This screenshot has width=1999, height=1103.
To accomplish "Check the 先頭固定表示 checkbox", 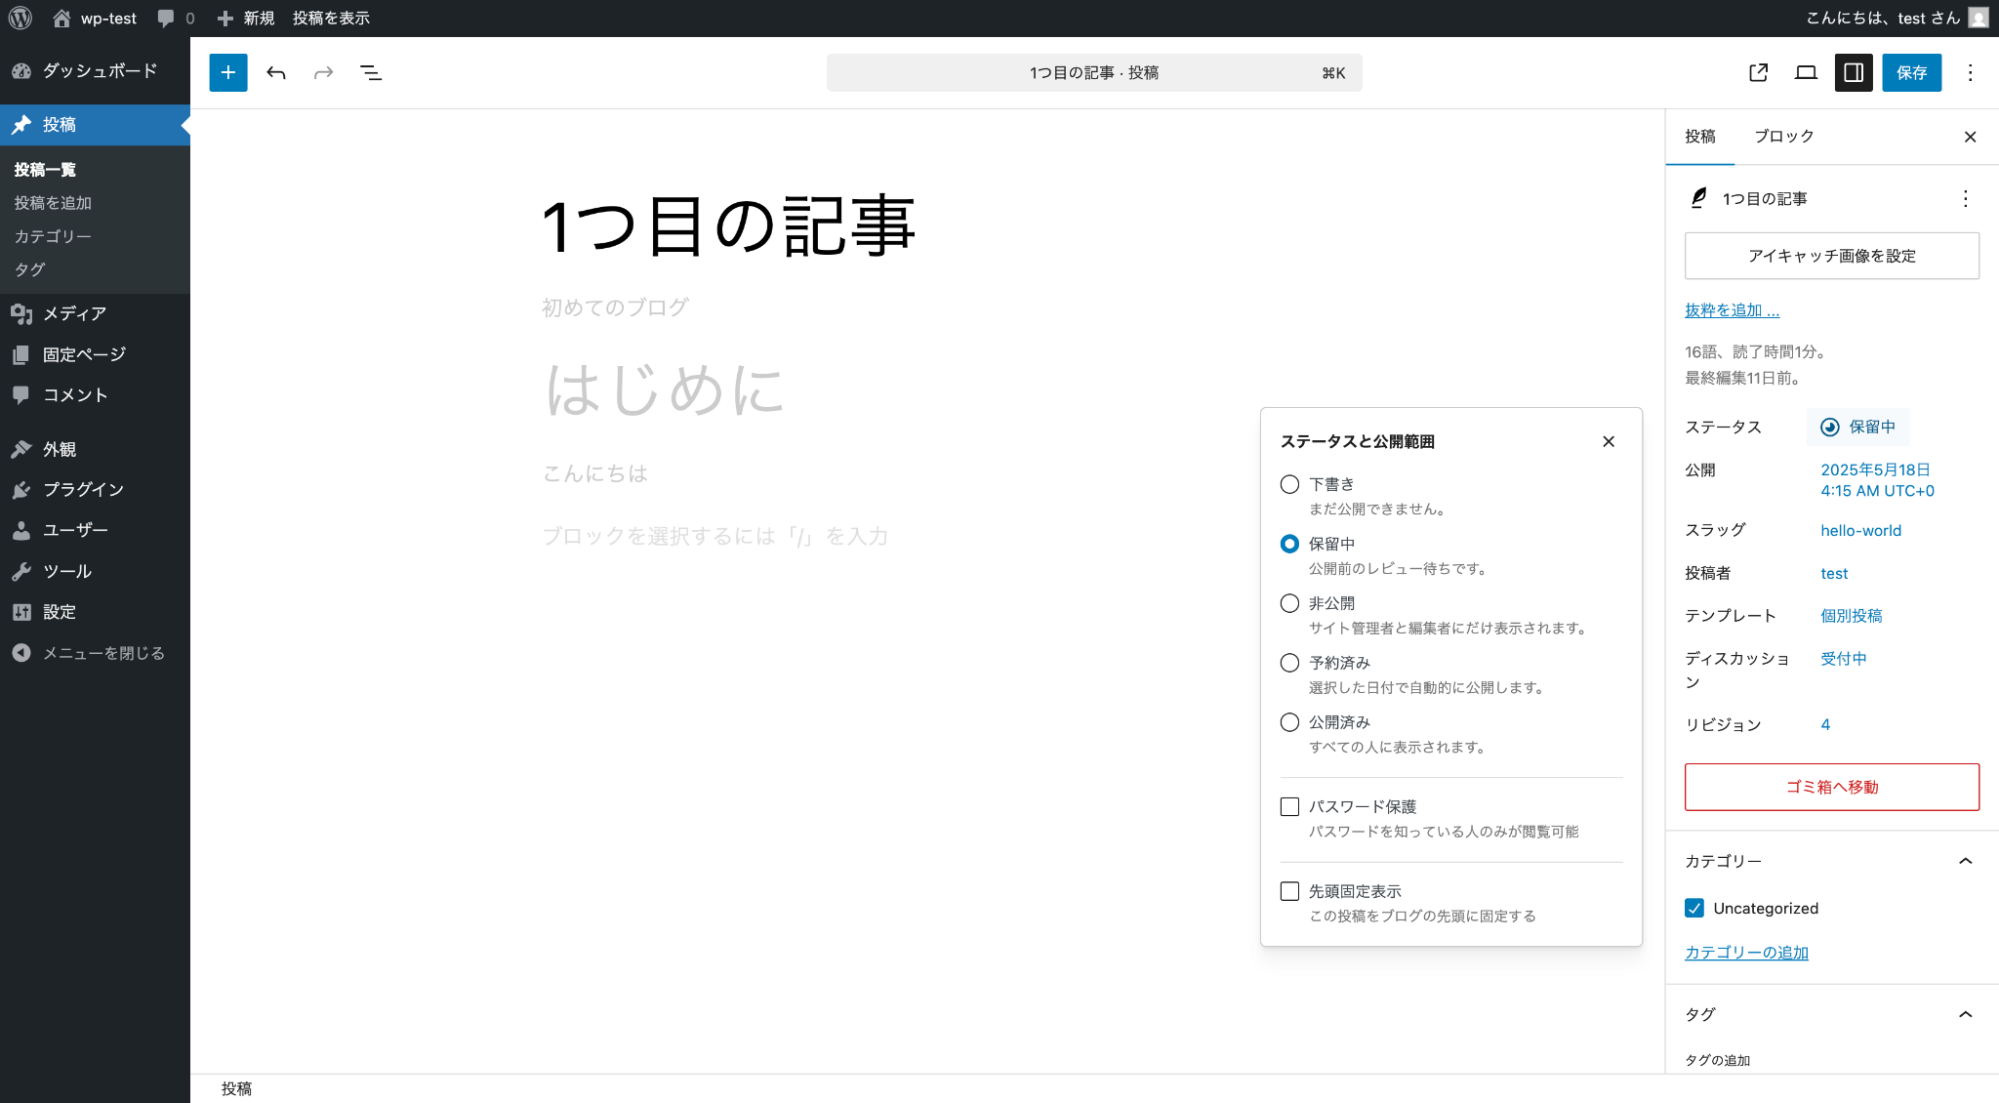I will (x=1289, y=891).
